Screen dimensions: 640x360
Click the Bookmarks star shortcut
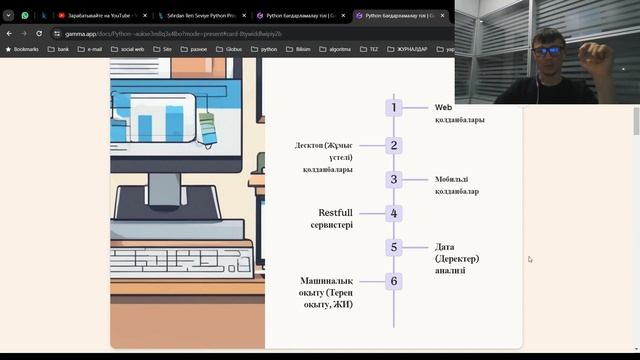(22, 49)
